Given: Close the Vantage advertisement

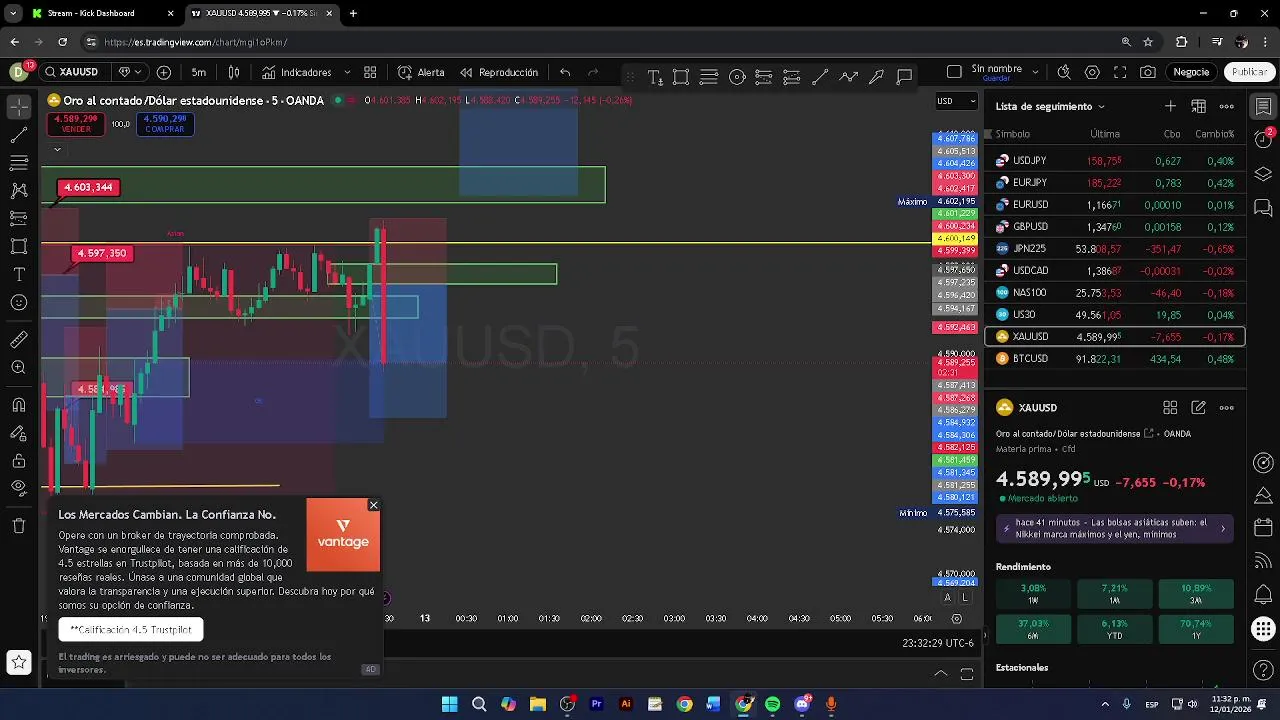Looking at the screenshot, I should point(373,505).
